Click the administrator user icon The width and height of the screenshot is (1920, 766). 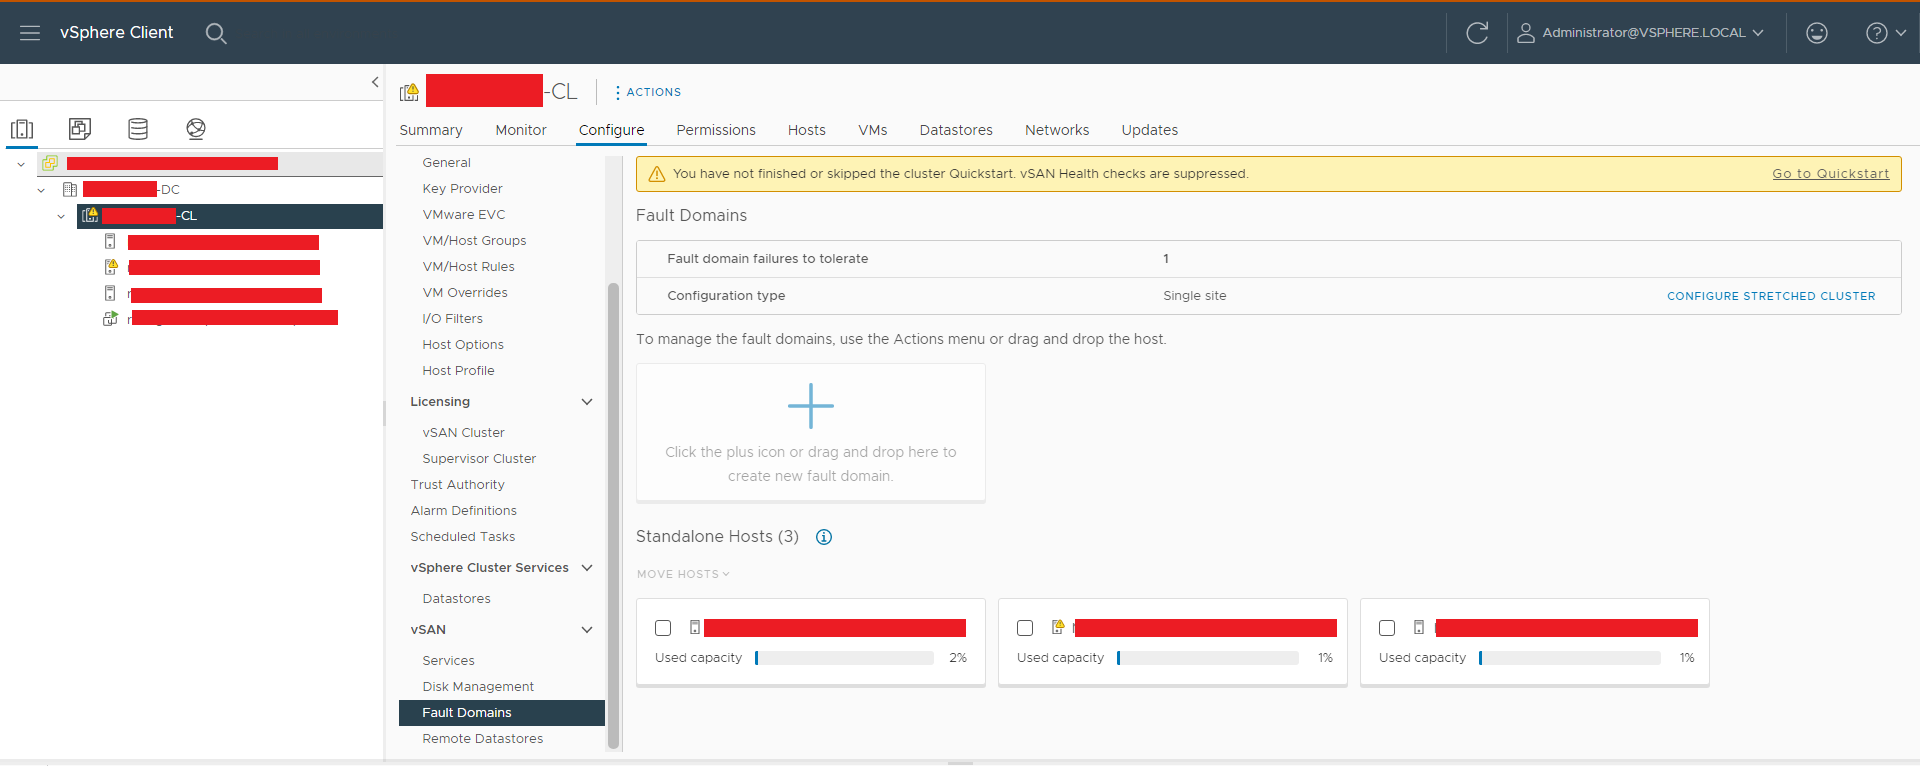[x=1526, y=33]
